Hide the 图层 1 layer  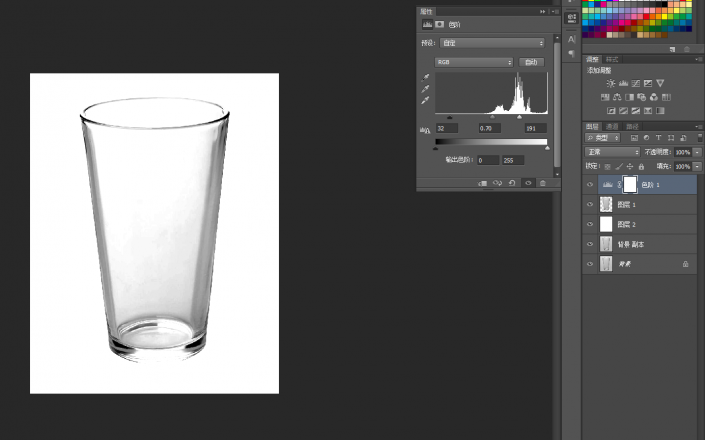[590, 204]
